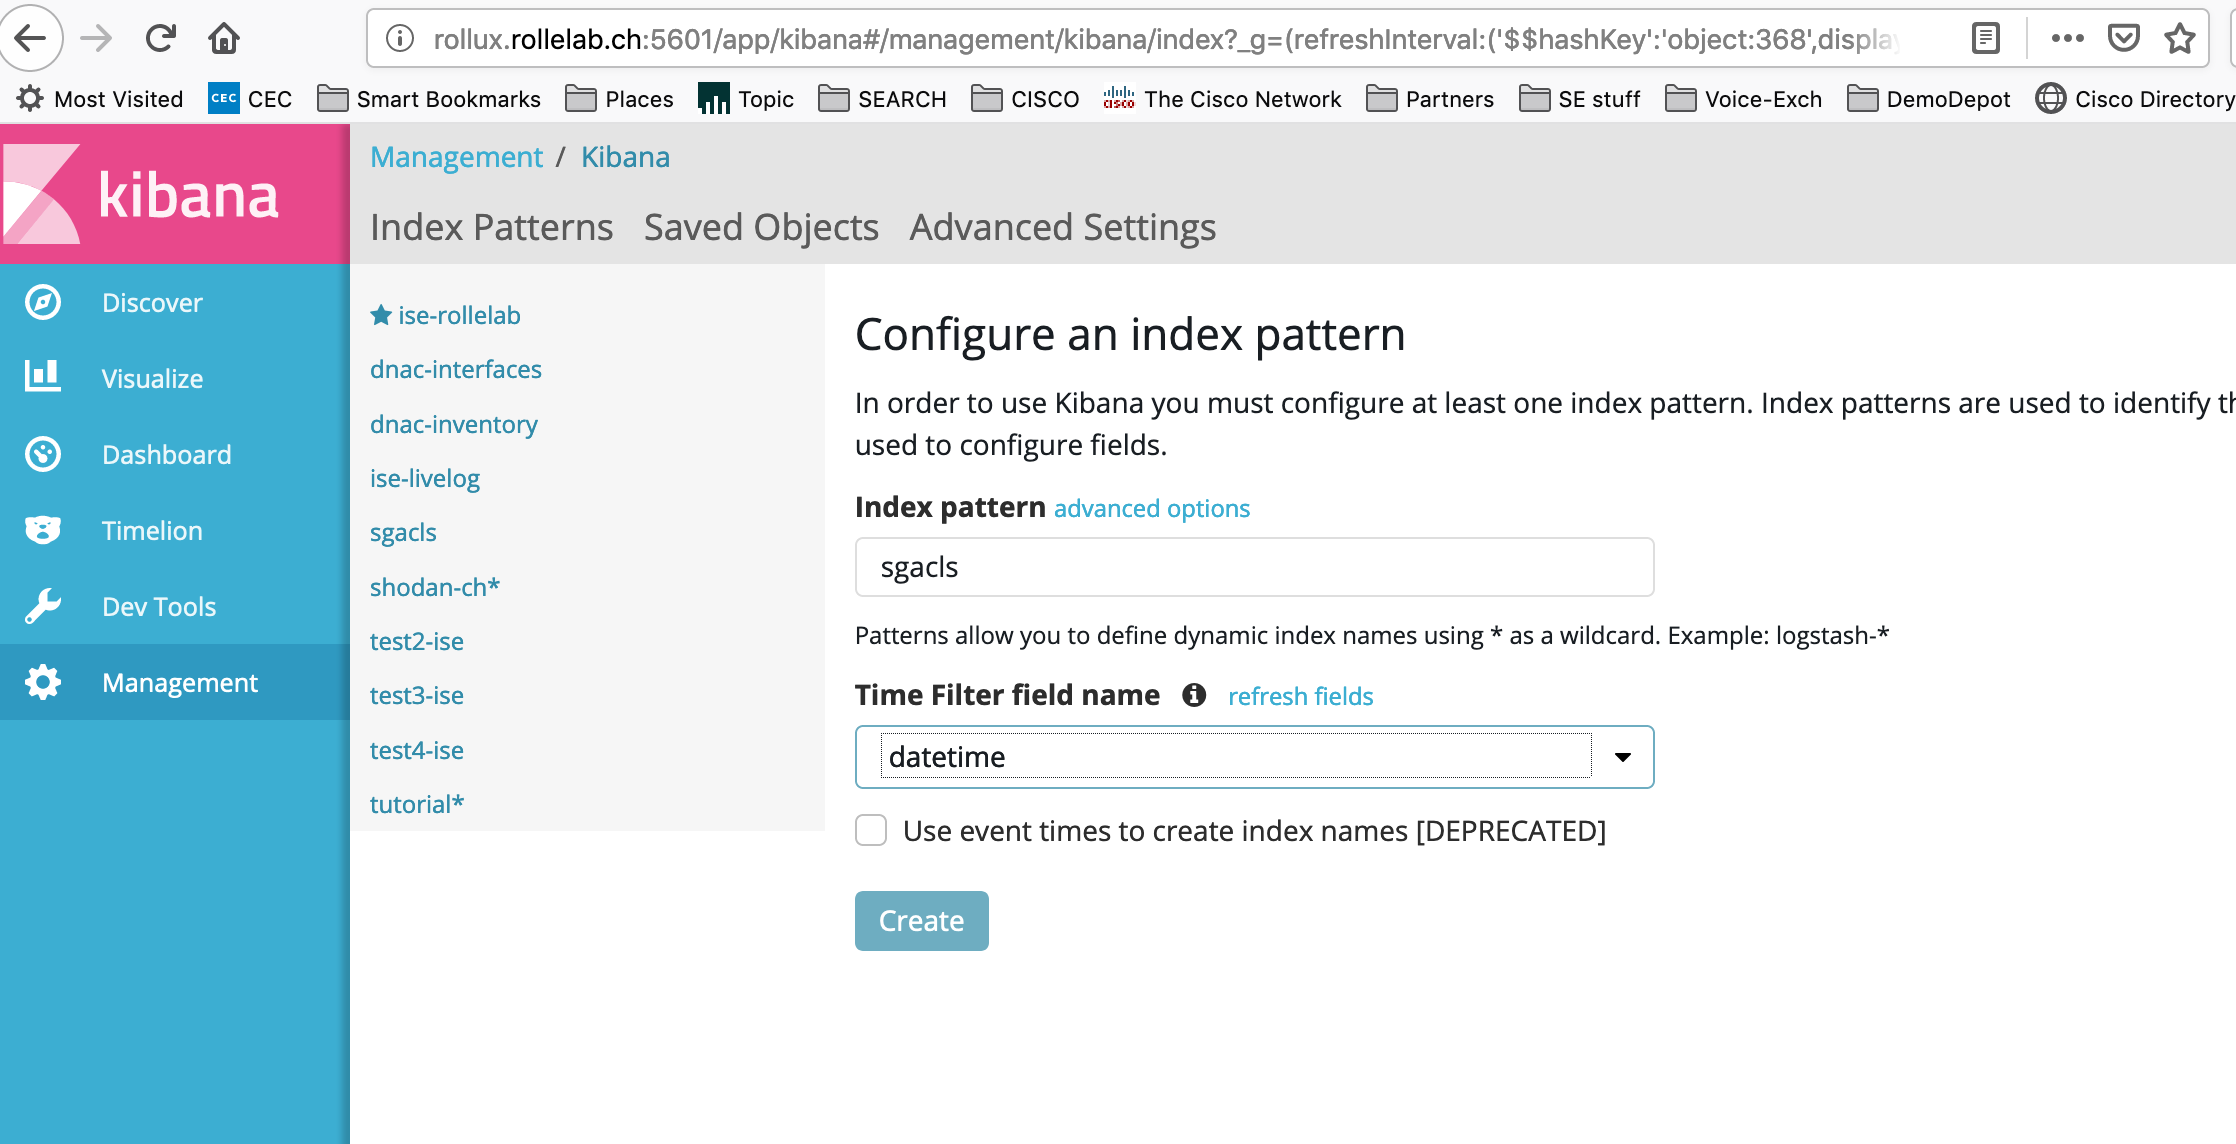Click the browser reload icon

click(160, 39)
